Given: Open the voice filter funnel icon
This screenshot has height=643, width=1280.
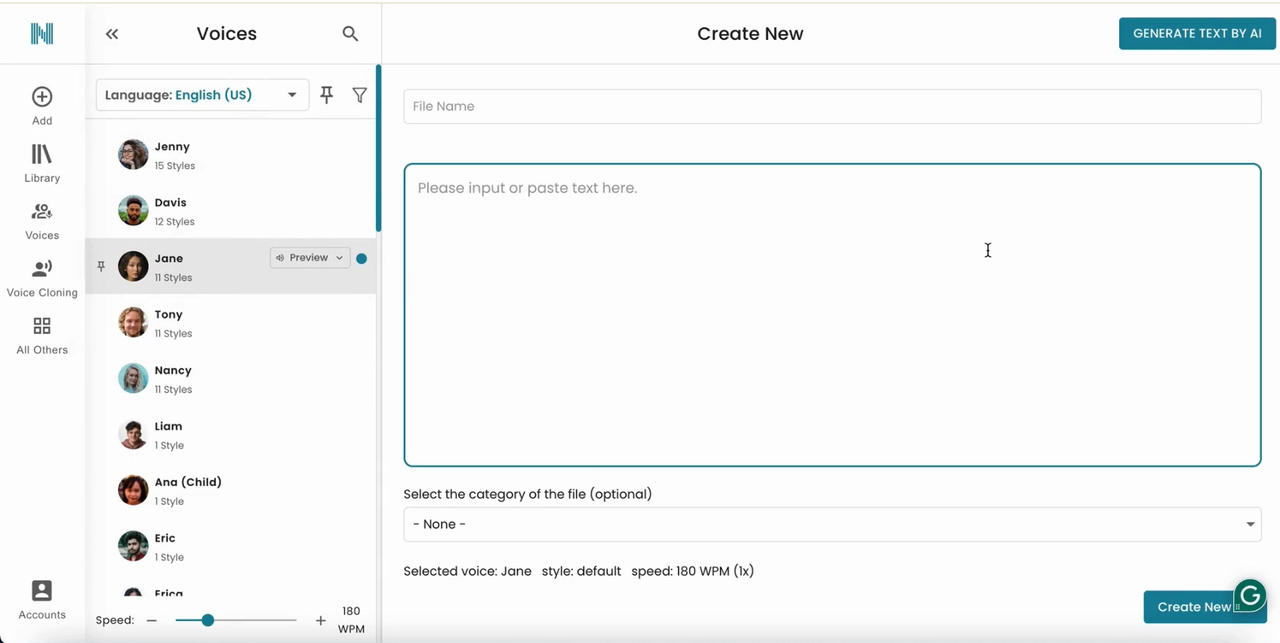Looking at the screenshot, I should pyautogui.click(x=359, y=95).
